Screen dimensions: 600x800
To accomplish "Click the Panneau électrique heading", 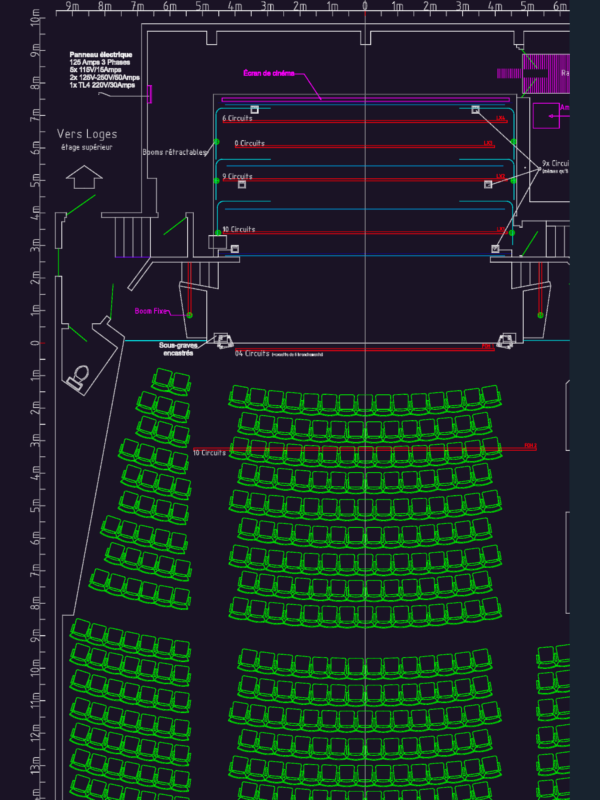I will coord(101,55).
